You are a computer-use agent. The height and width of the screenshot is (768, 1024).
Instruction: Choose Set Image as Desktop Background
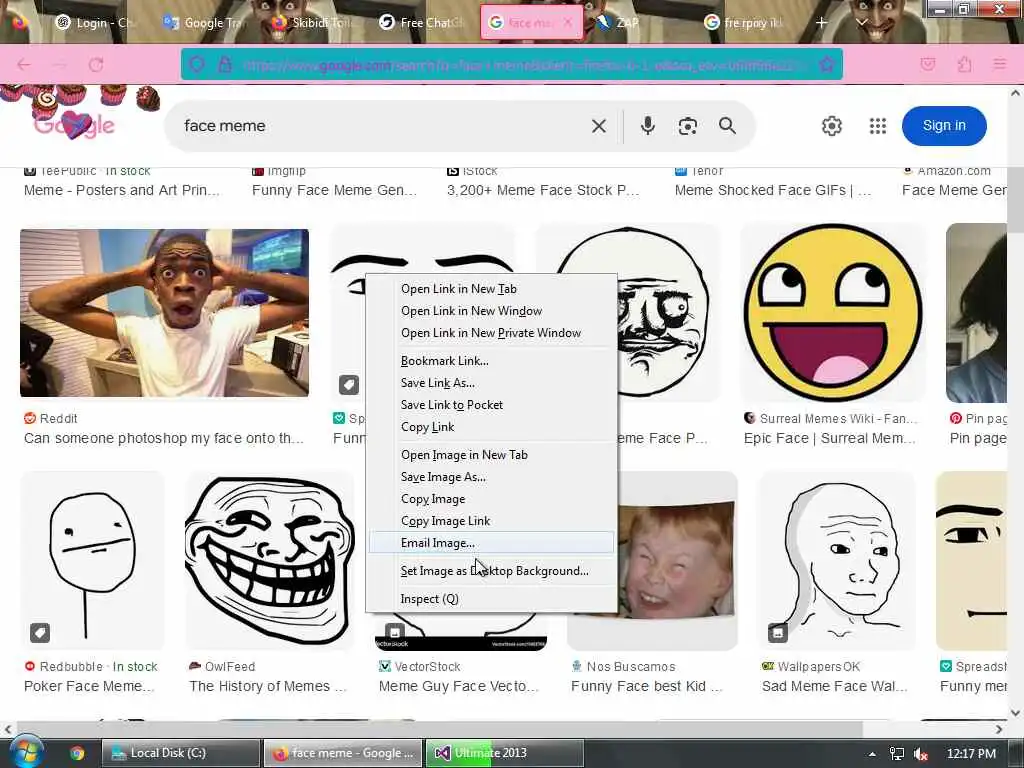[x=491, y=571]
